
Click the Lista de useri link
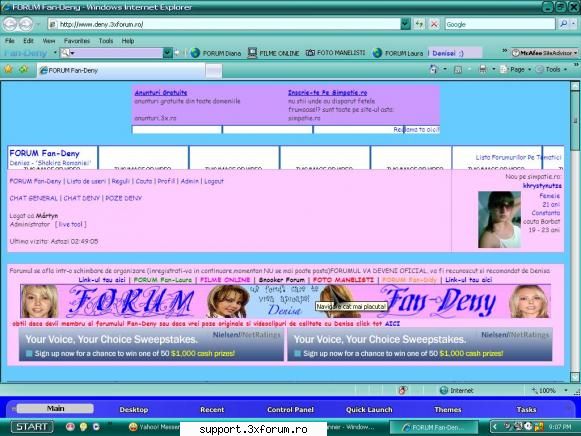[86, 181]
